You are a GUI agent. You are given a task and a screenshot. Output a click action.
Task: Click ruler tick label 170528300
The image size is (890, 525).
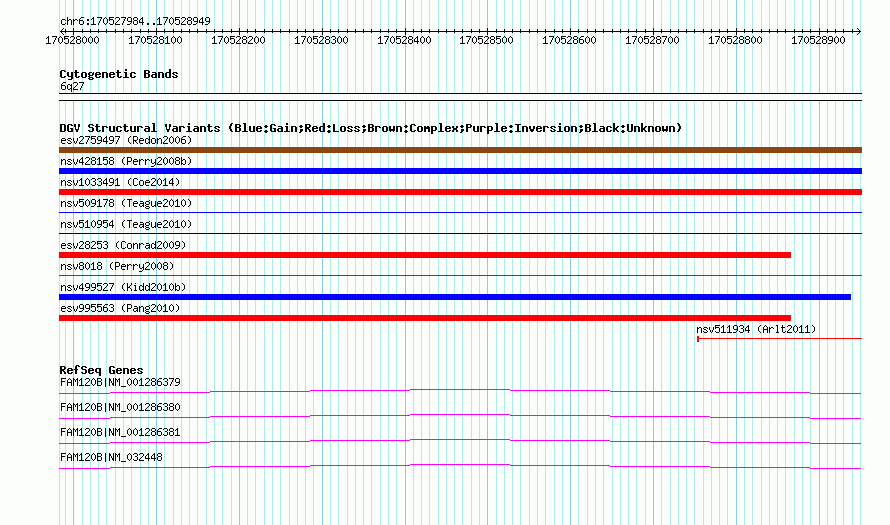tap(321, 40)
